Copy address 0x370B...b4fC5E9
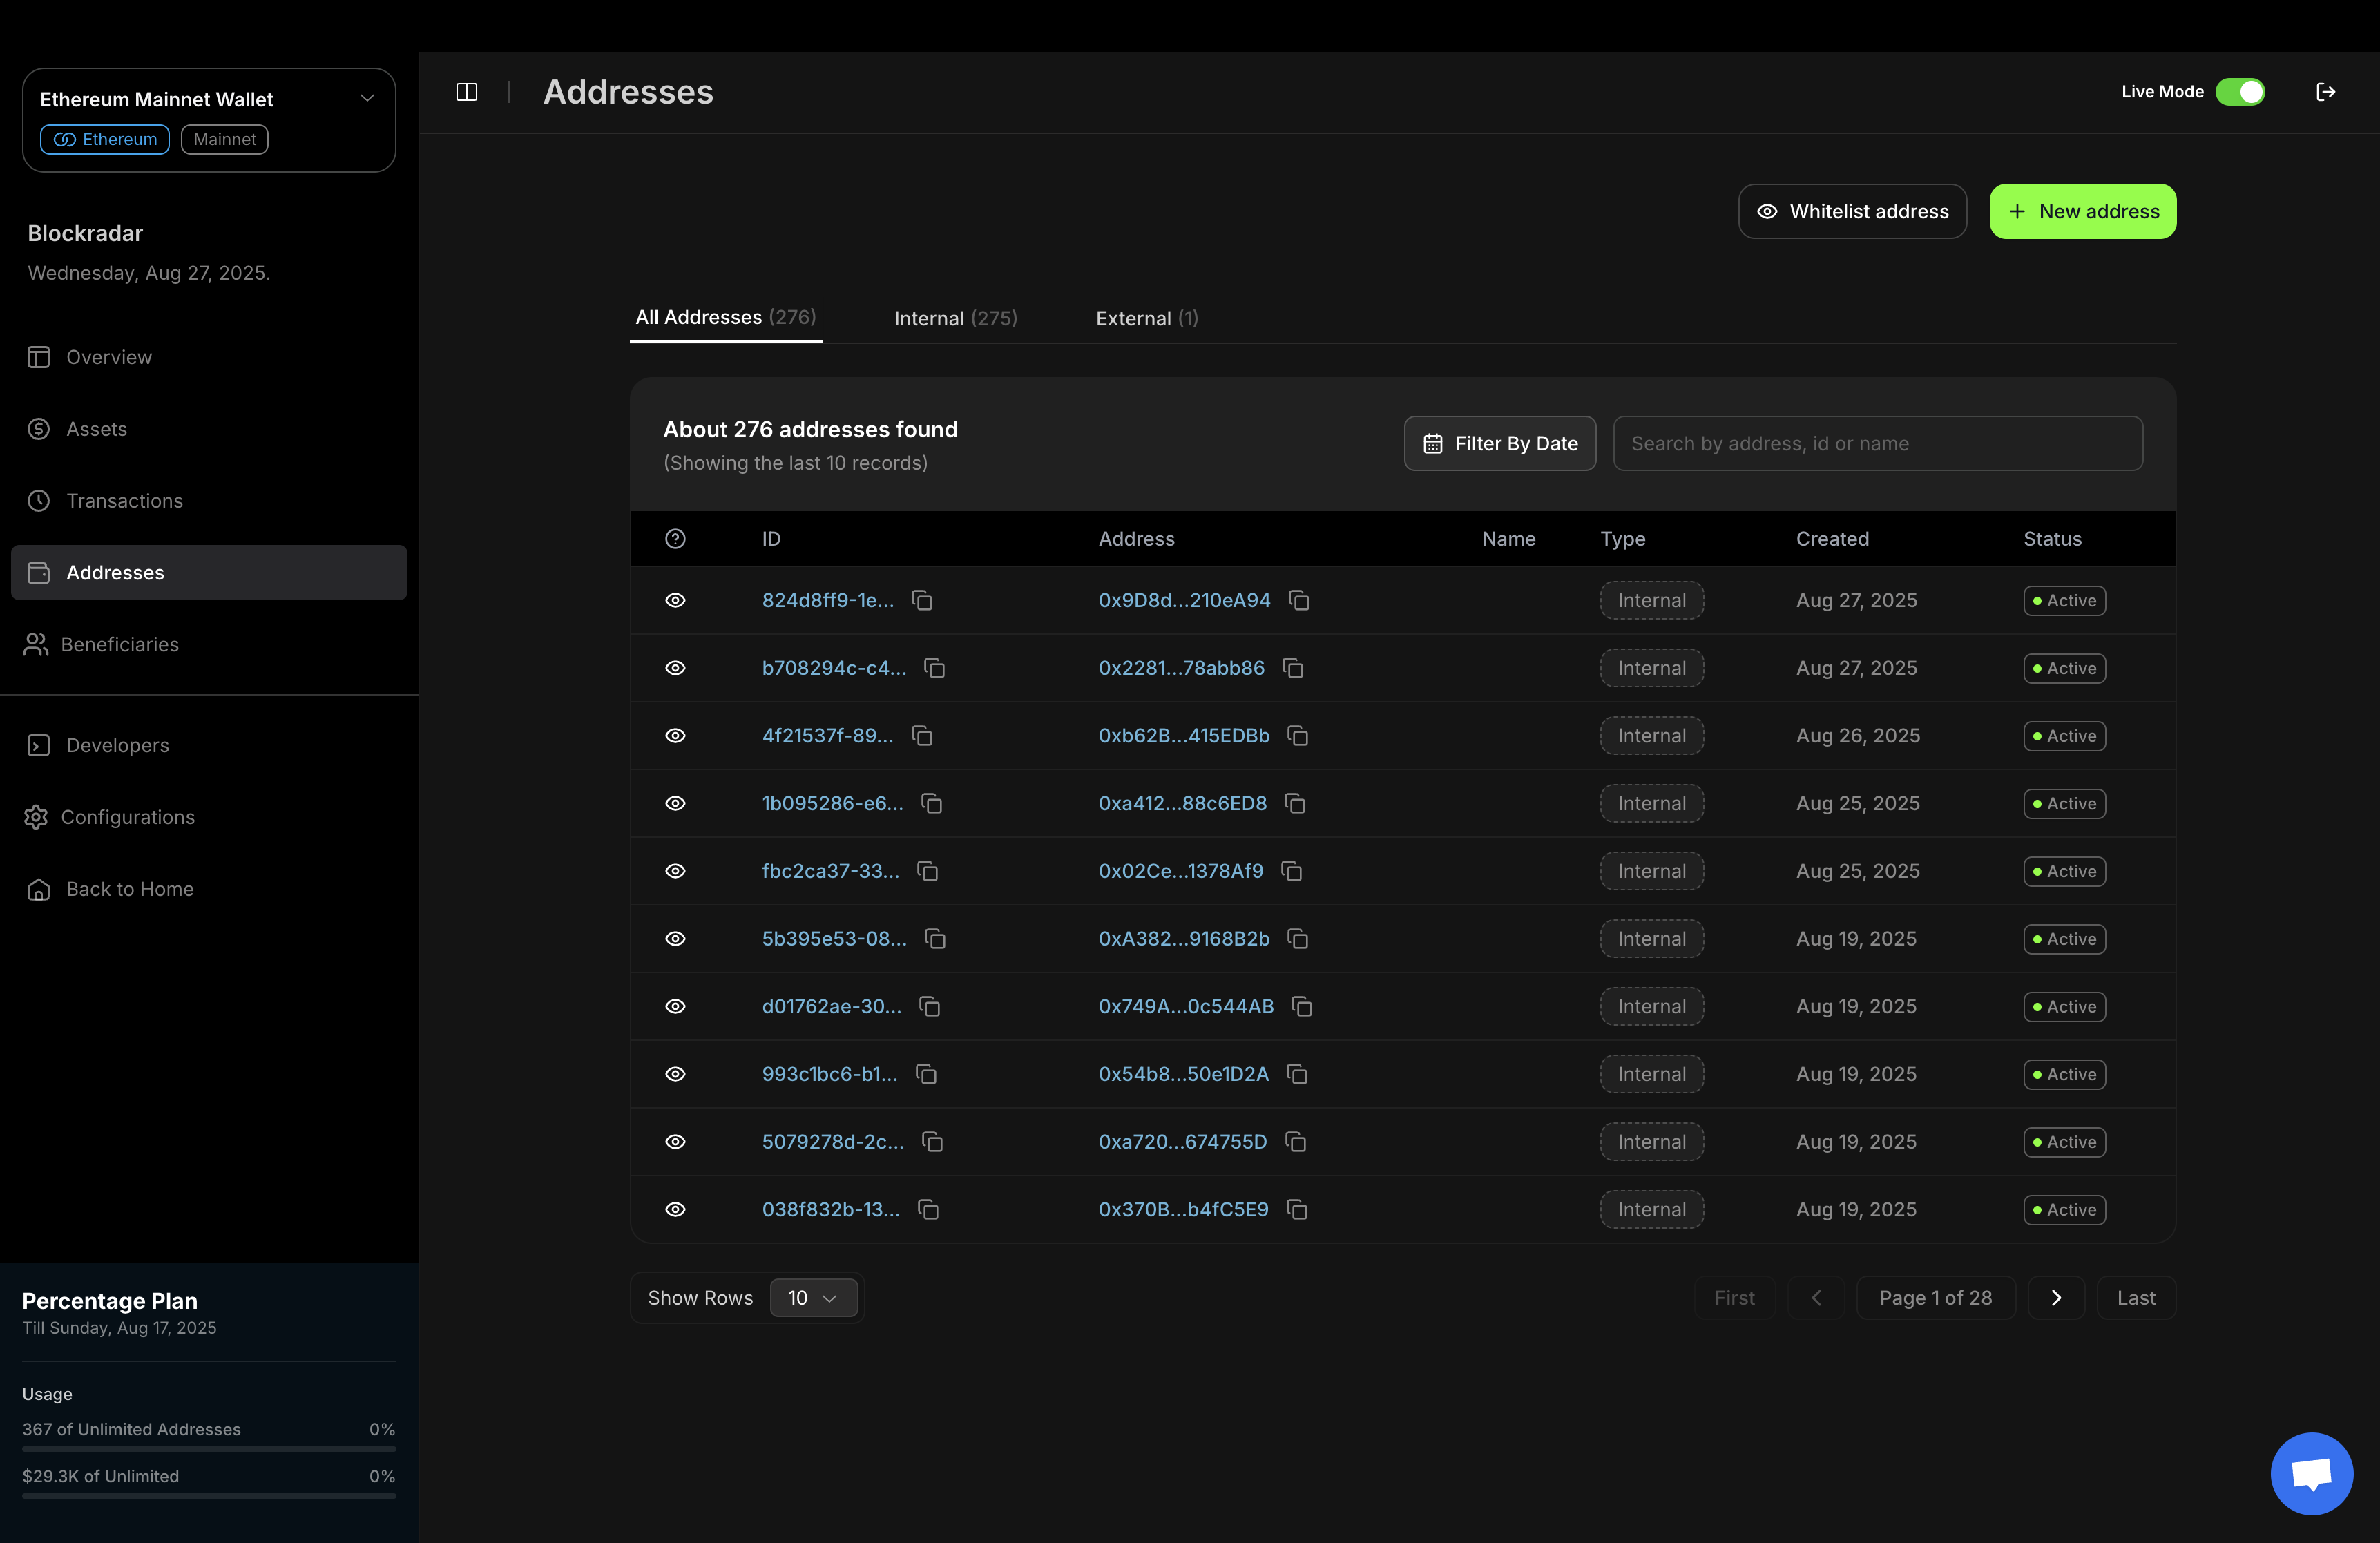Viewport: 2380px width, 1543px height. pyautogui.click(x=1297, y=1210)
